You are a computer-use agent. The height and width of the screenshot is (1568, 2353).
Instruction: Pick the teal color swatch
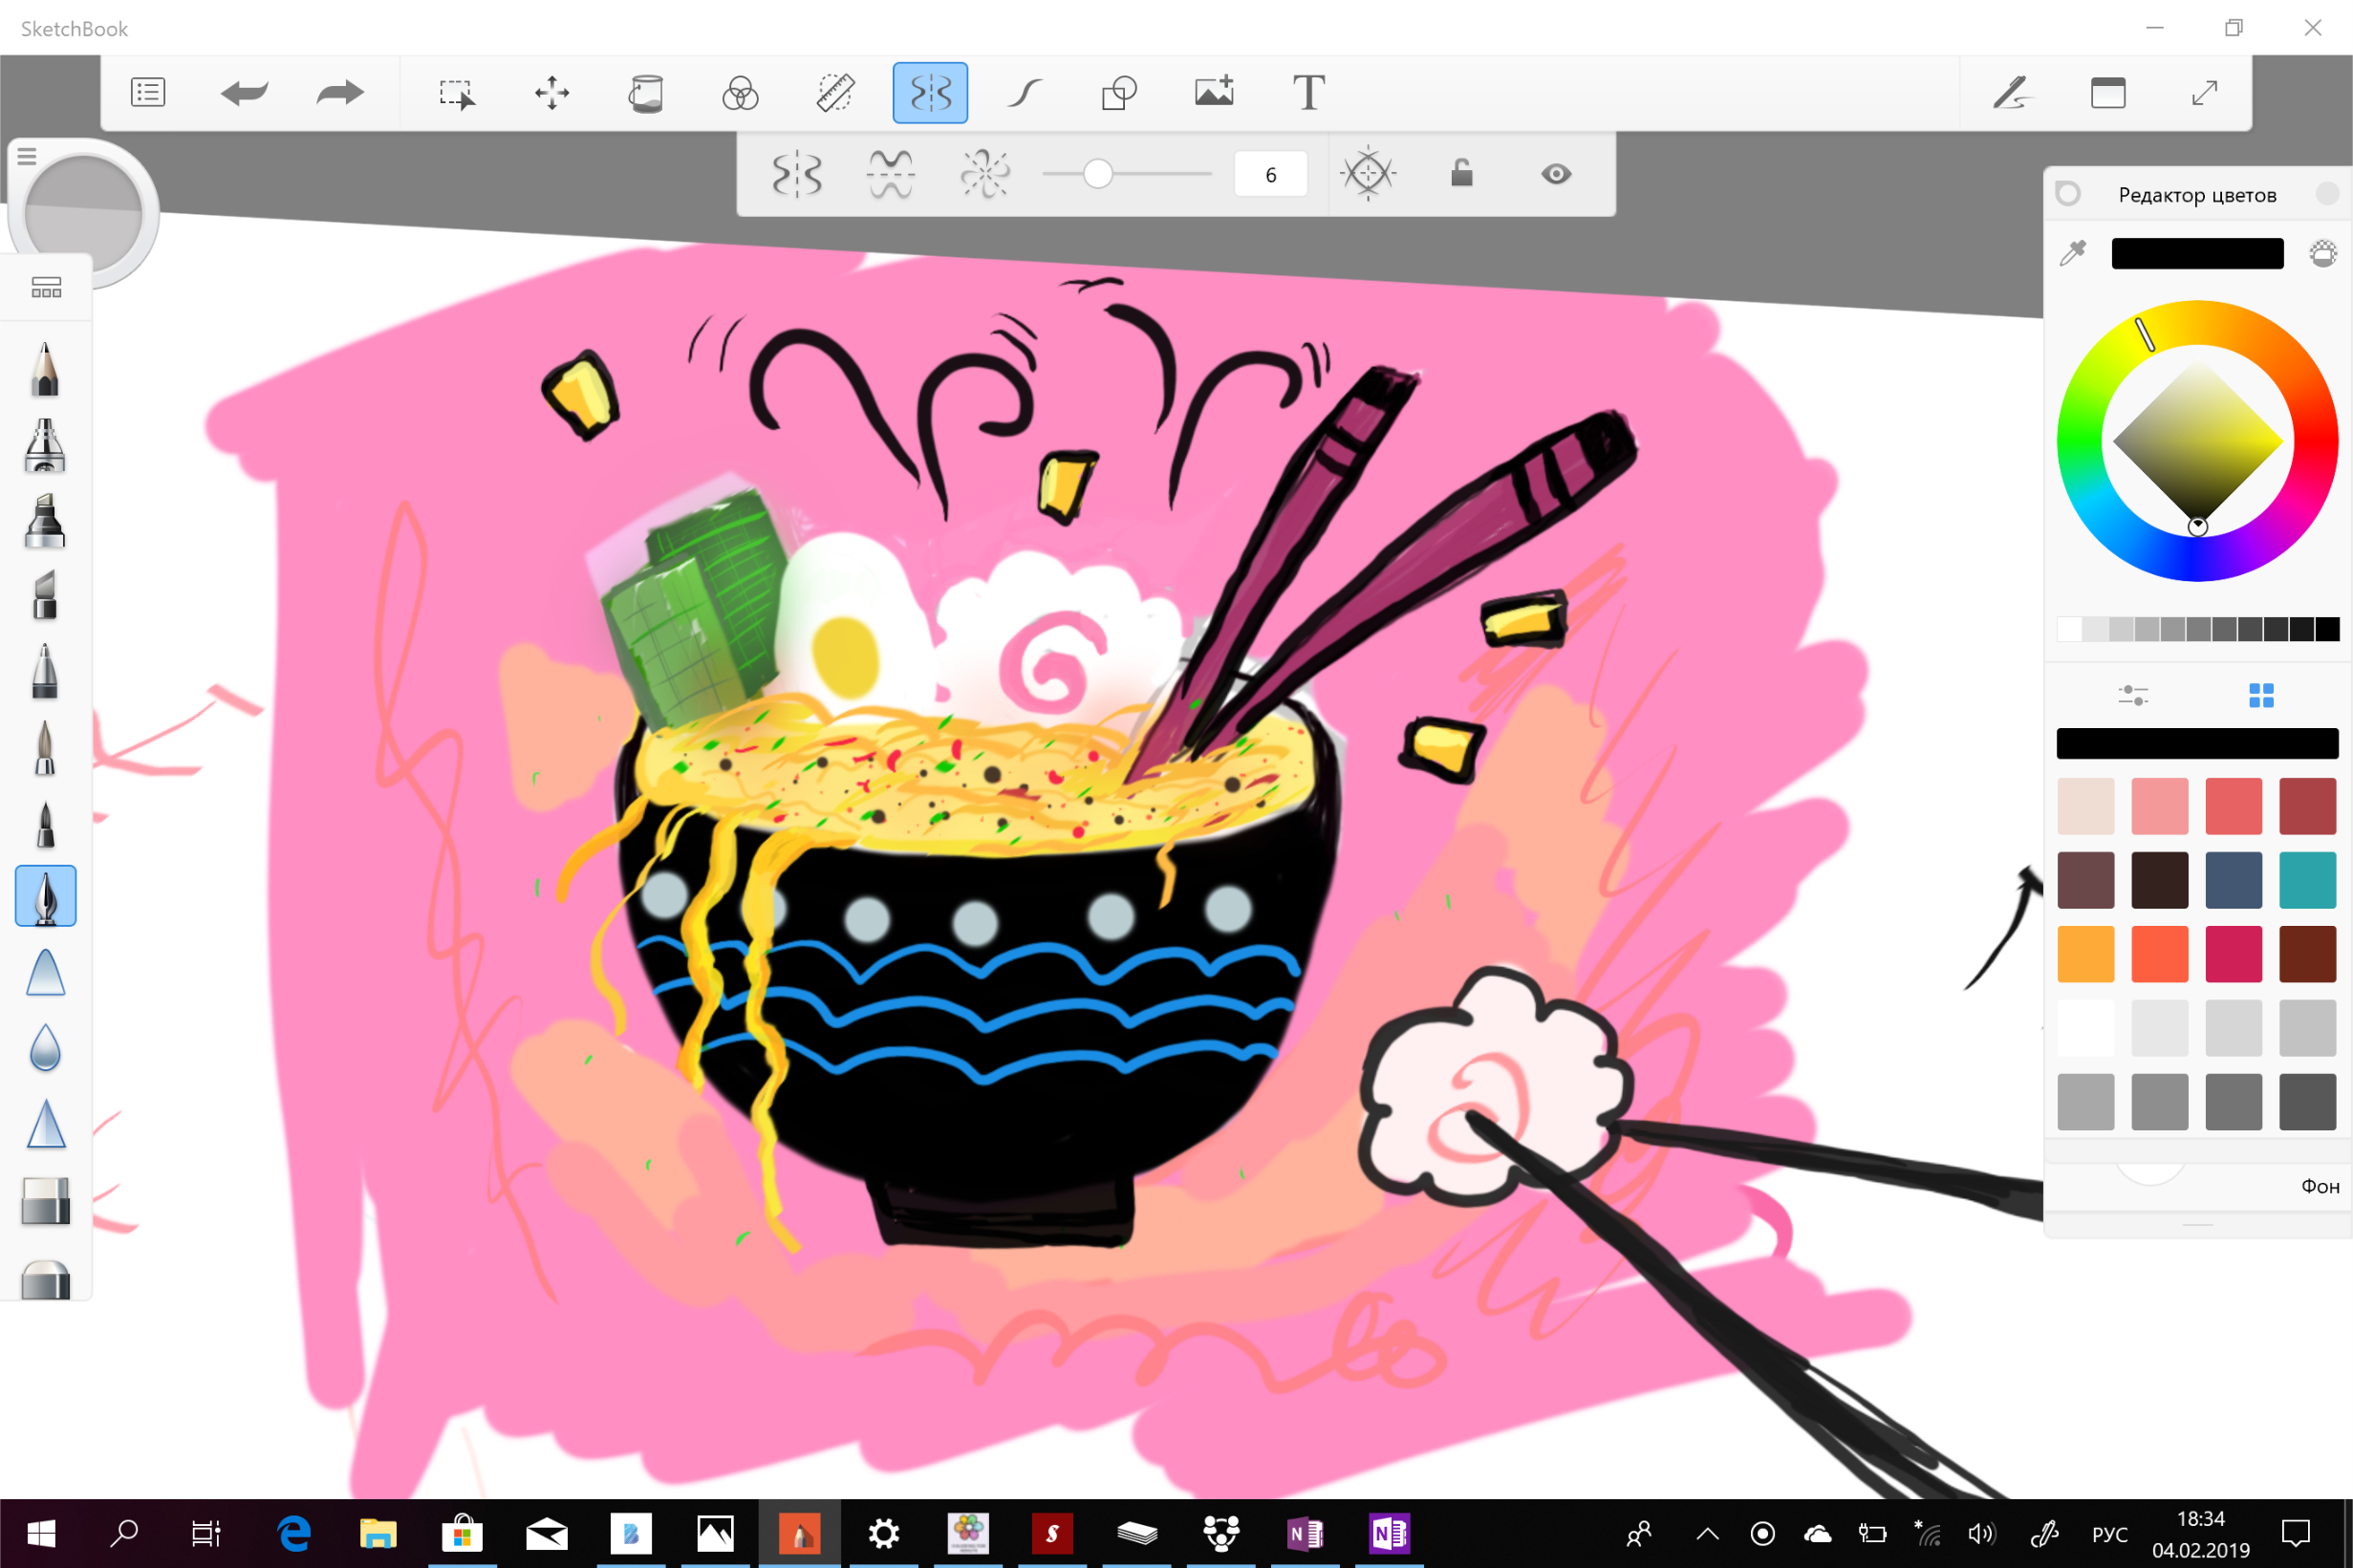[x=2307, y=880]
